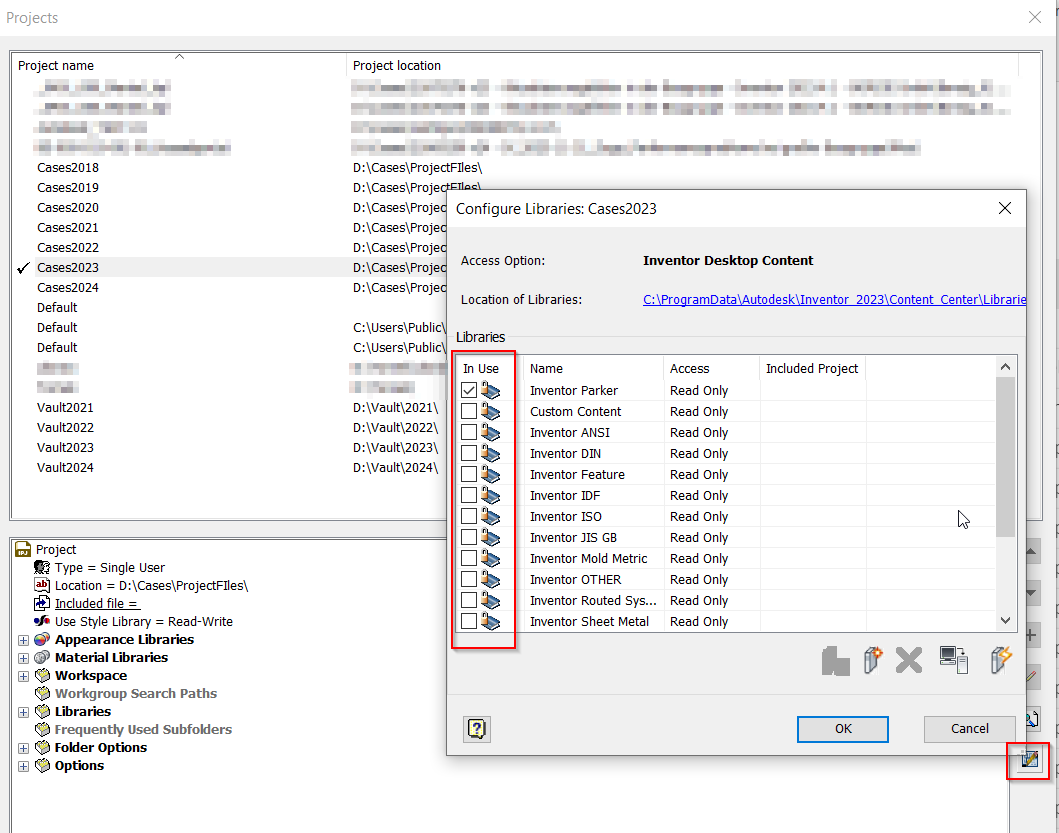Click the pencil edit icon on right toolbar
This screenshot has height=833, width=1059.
point(1030,676)
